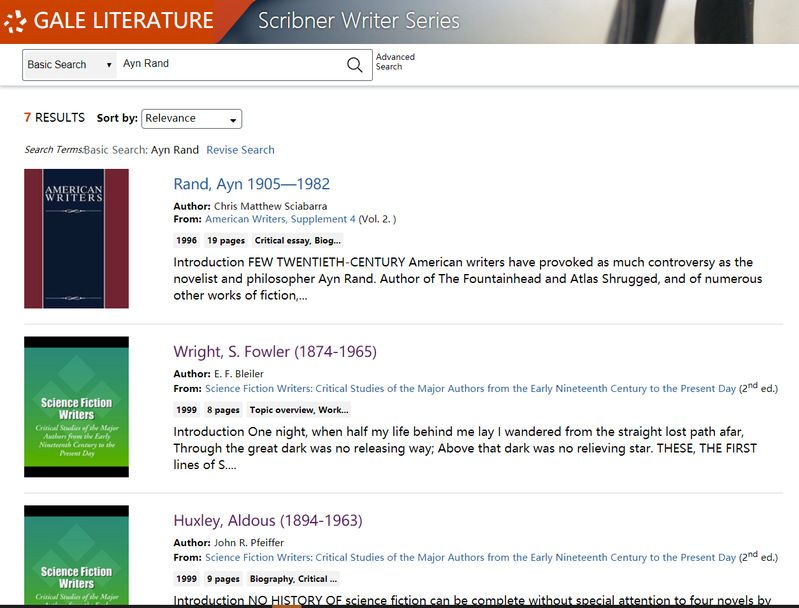The height and width of the screenshot is (608, 799).
Task: Open Science Fiction Writers source under Huxley entry
Action: coord(470,558)
